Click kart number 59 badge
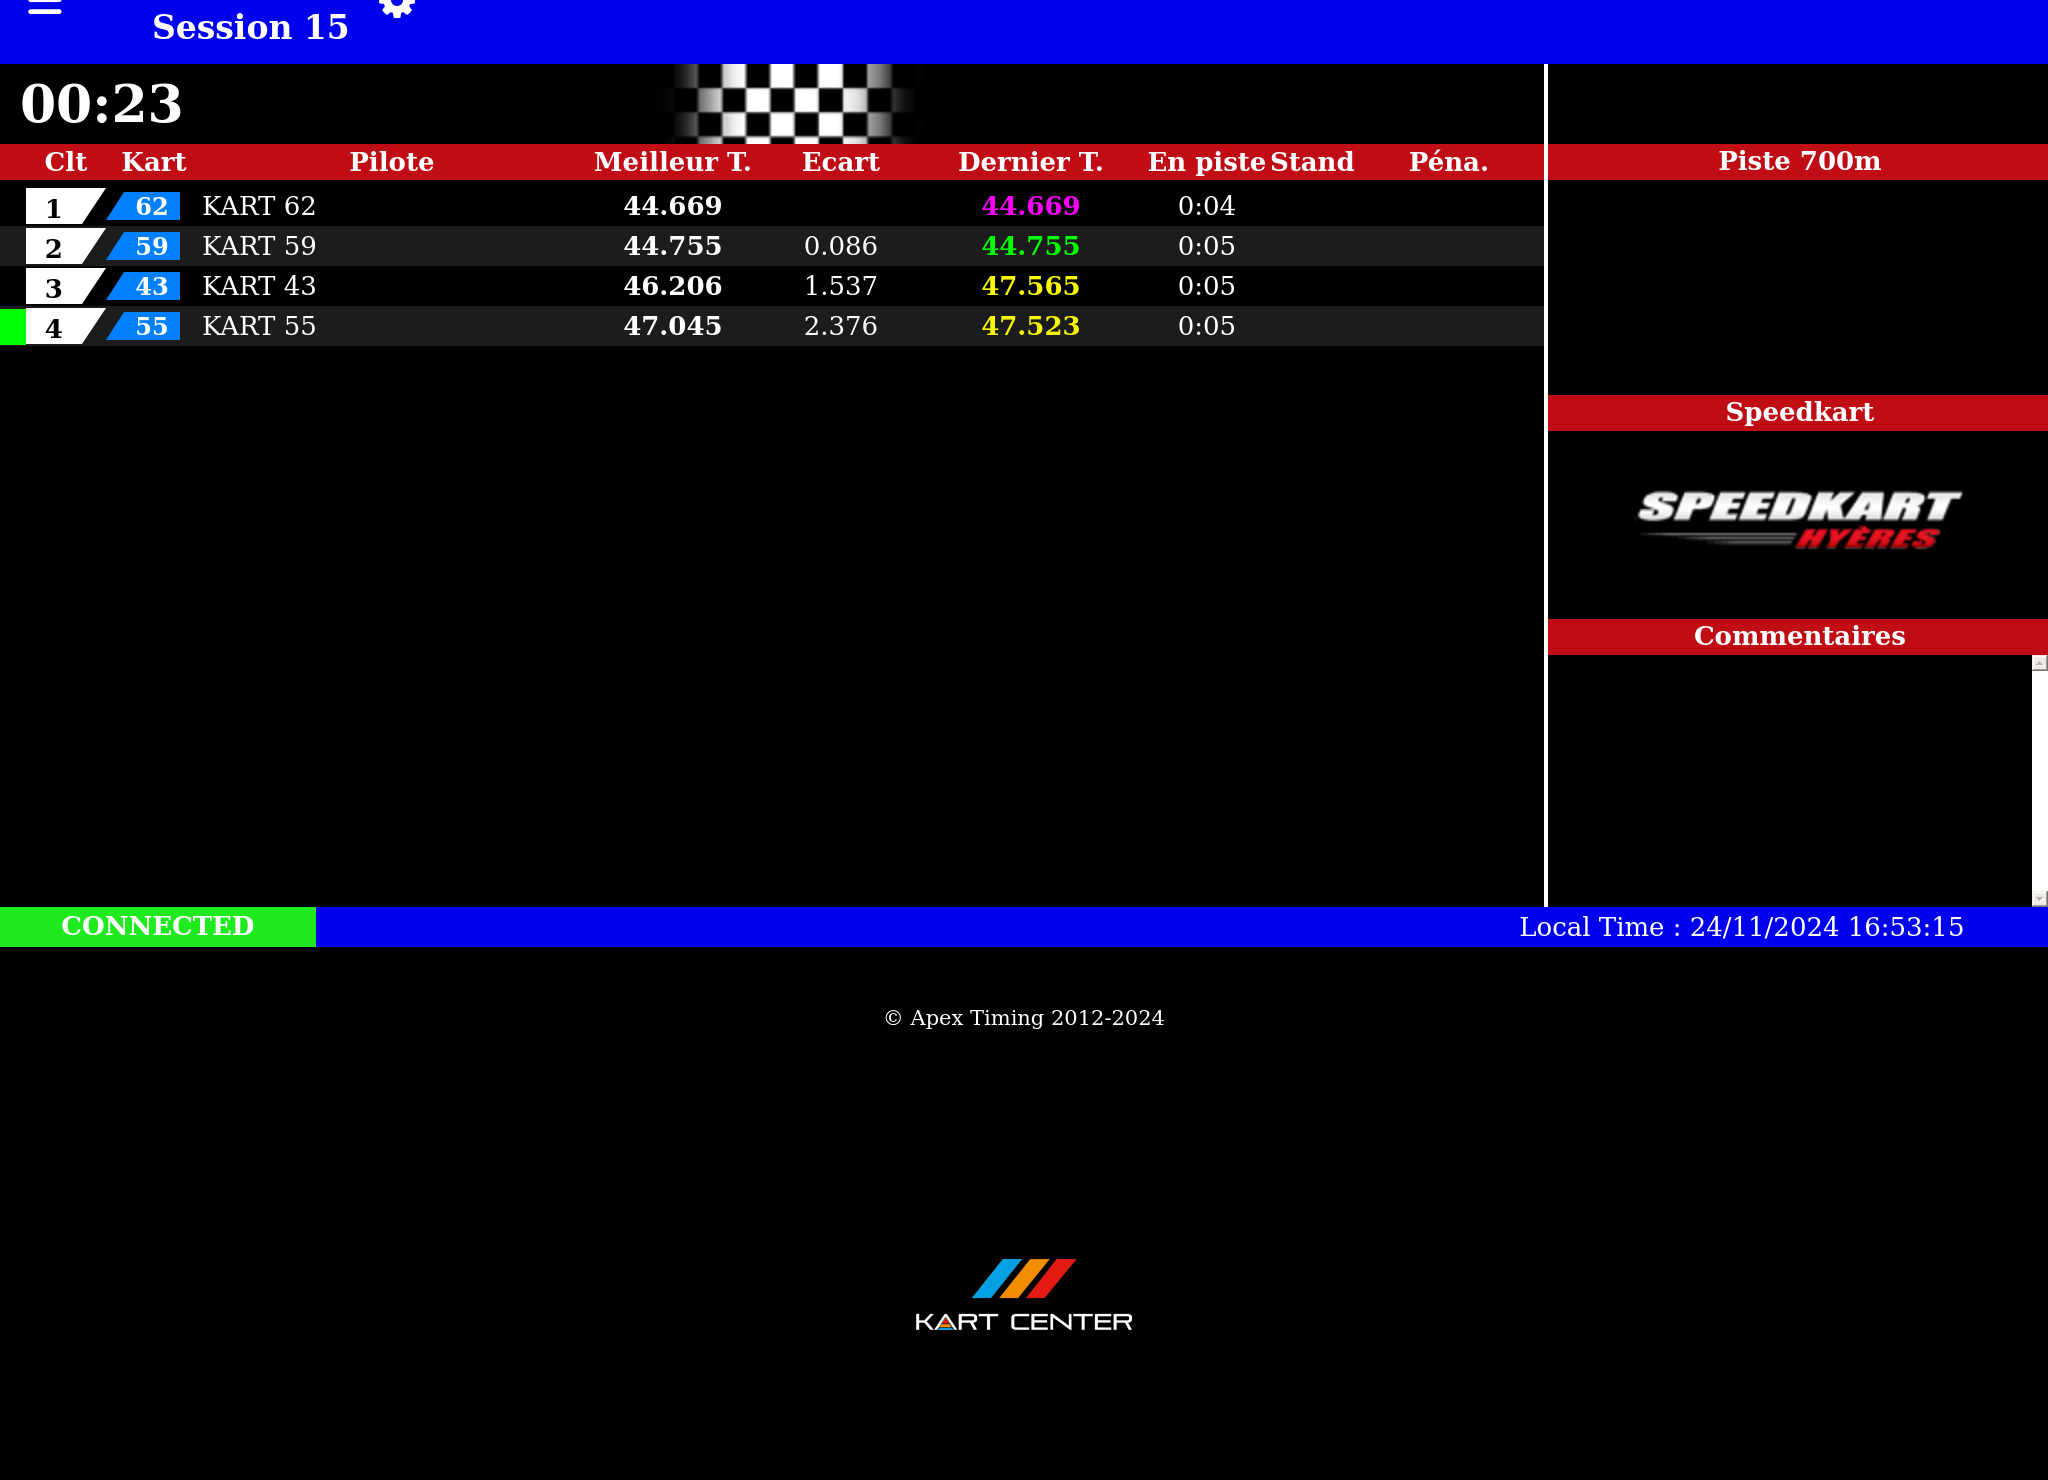The image size is (2048, 1480). [x=148, y=246]
